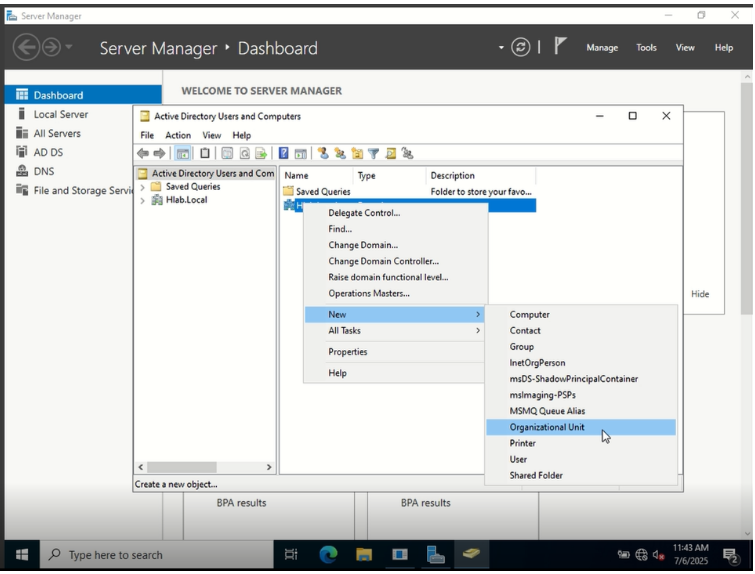Open Microsoft Edge from the taskbar
755x574 pixels.
pos(328,555)
